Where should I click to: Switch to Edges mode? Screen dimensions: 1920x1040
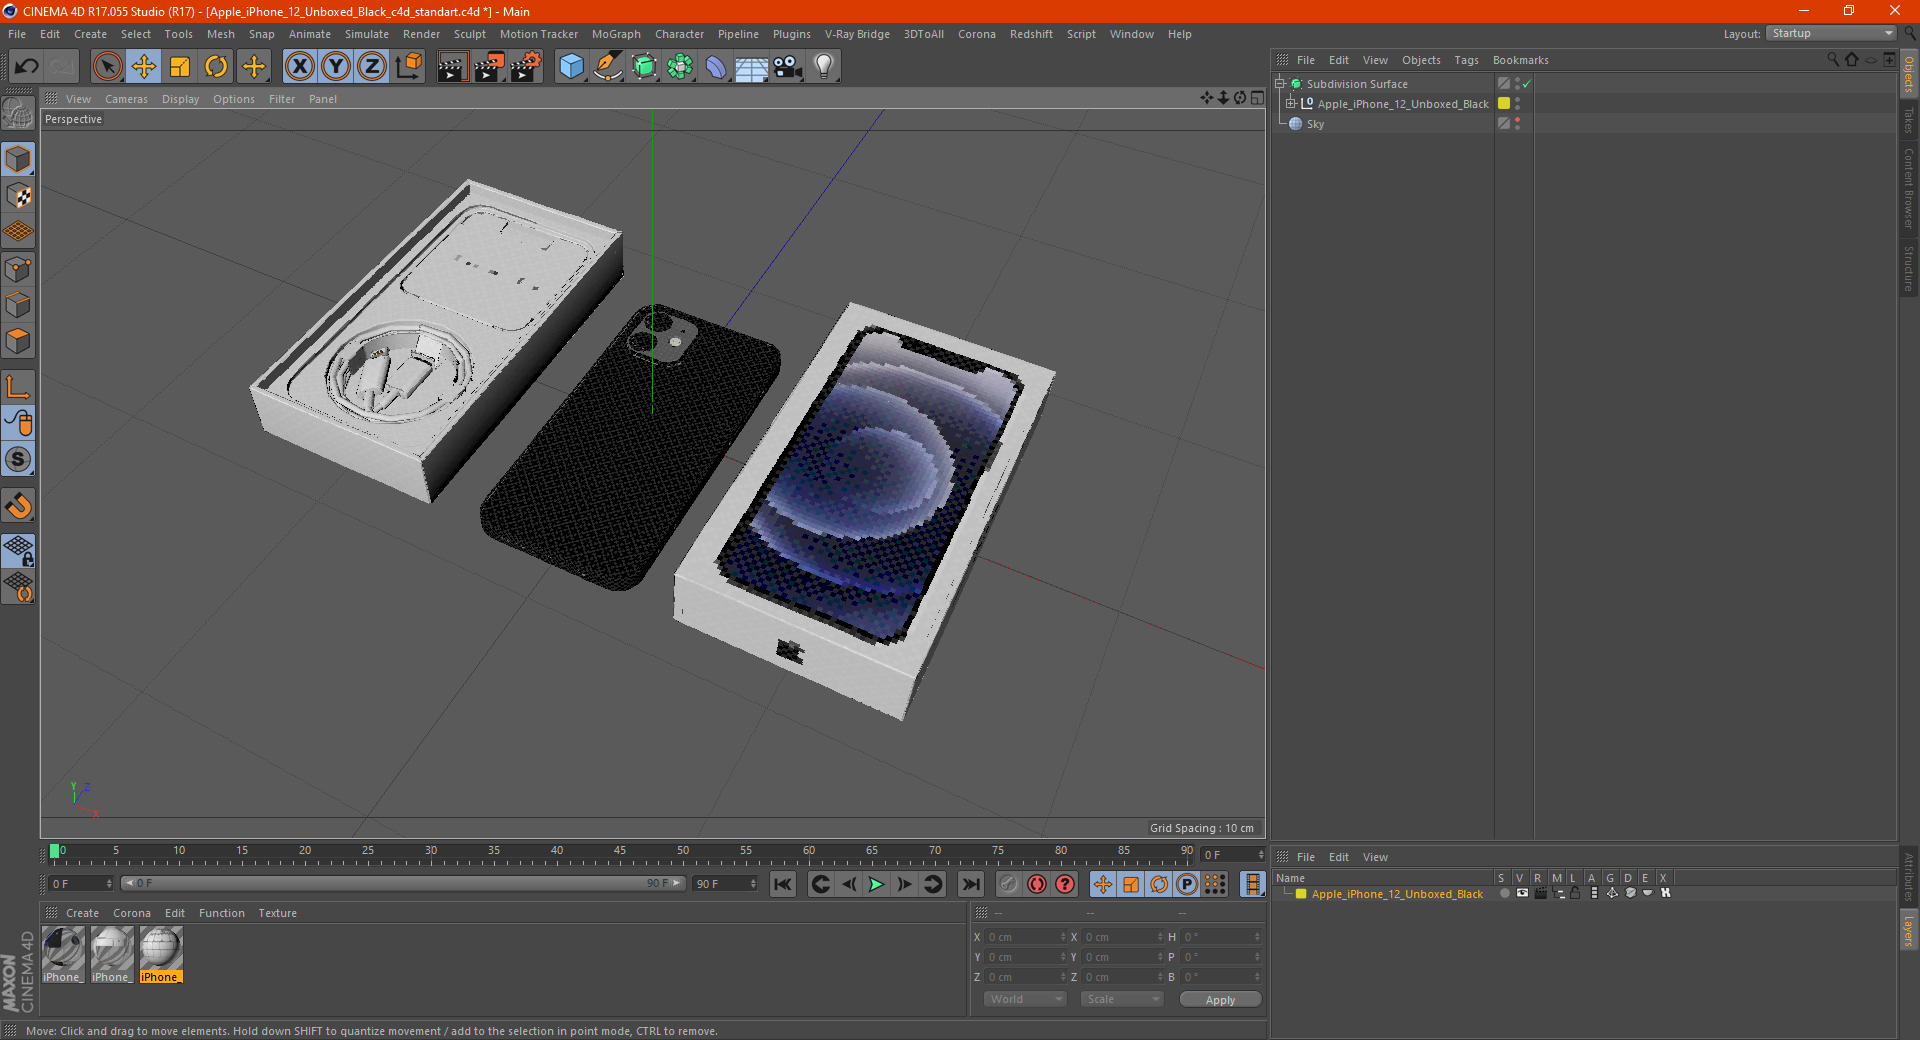(x=18, y=305)
